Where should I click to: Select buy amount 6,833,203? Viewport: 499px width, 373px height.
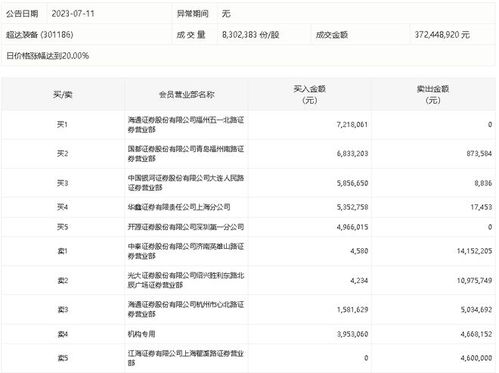352,153
